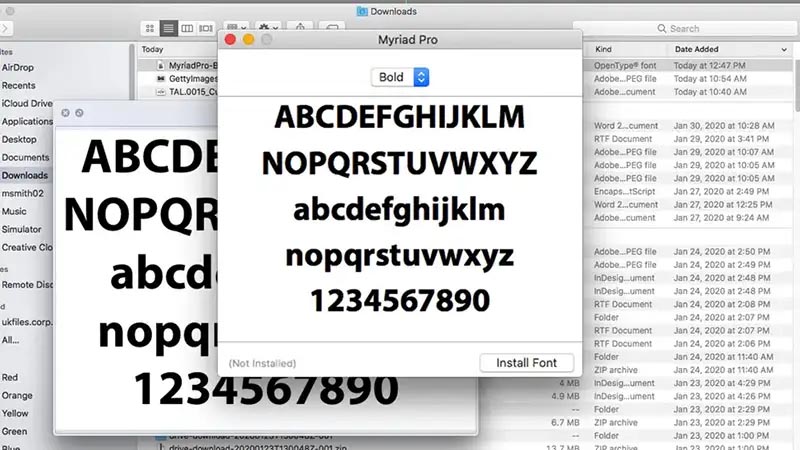Switch Finder to list view

(x=168, y=29)
